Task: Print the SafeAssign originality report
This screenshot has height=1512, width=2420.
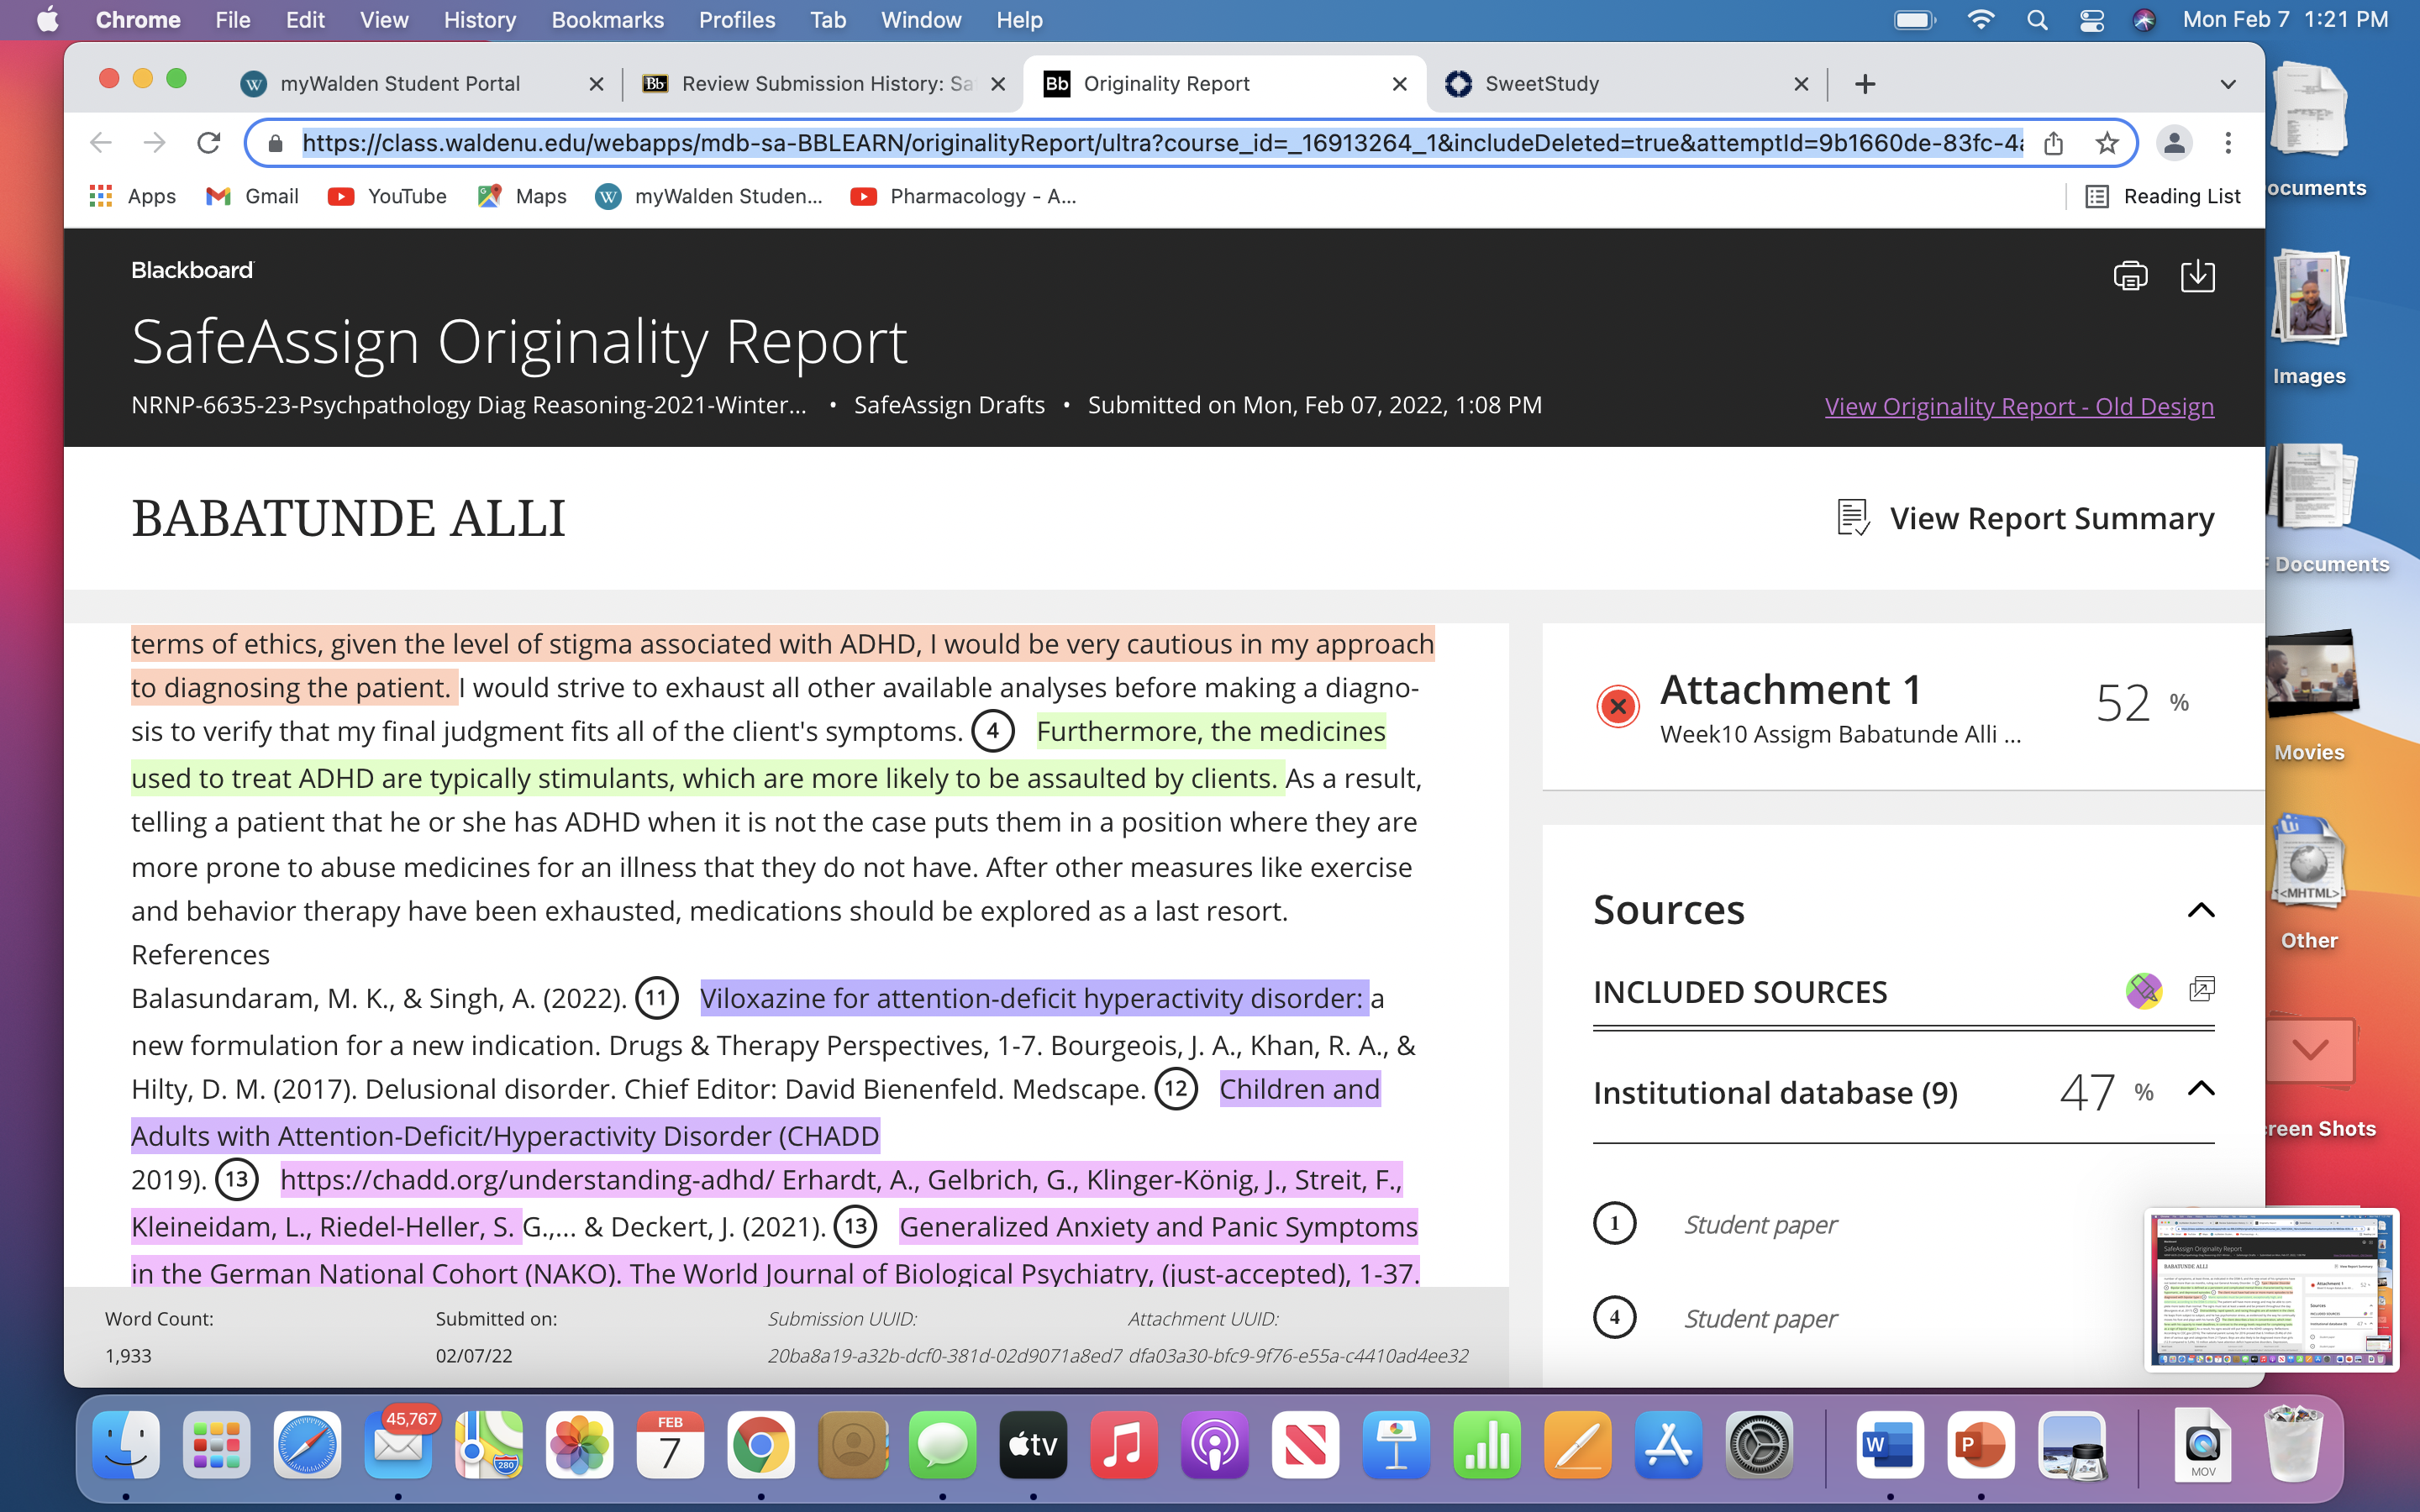Action: point(2130,276)
